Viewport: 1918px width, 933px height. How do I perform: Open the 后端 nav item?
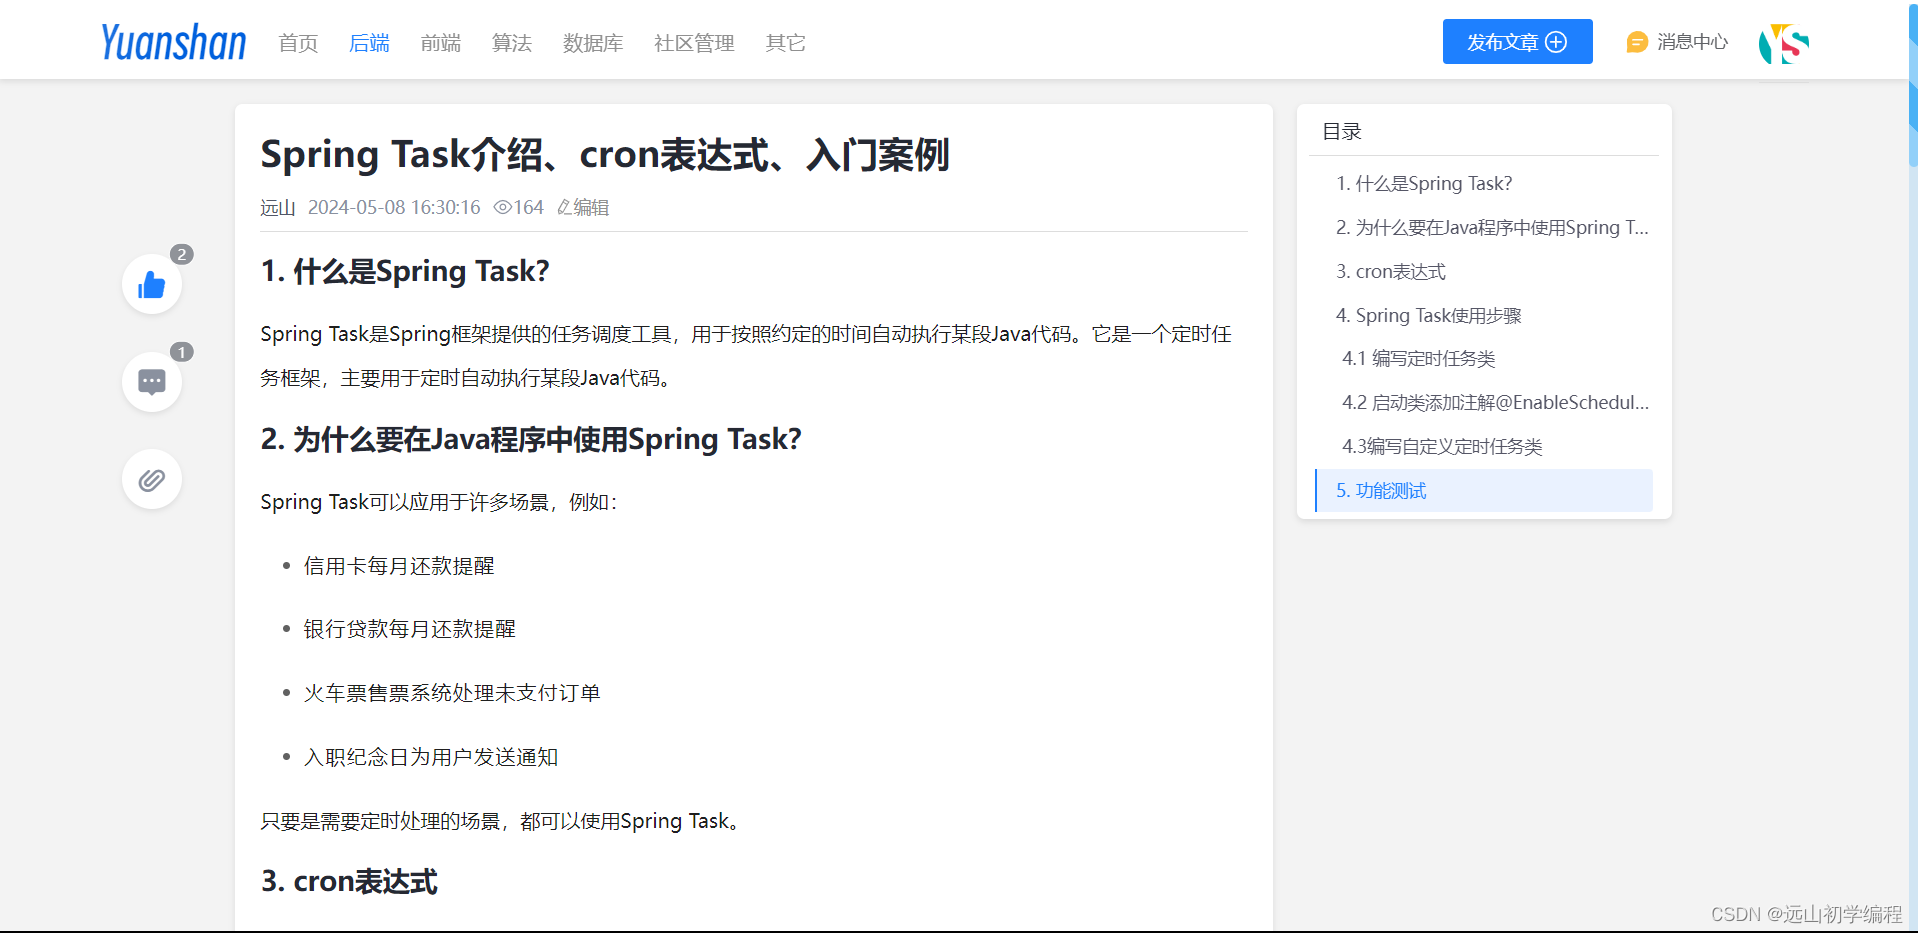pos(369,43)
